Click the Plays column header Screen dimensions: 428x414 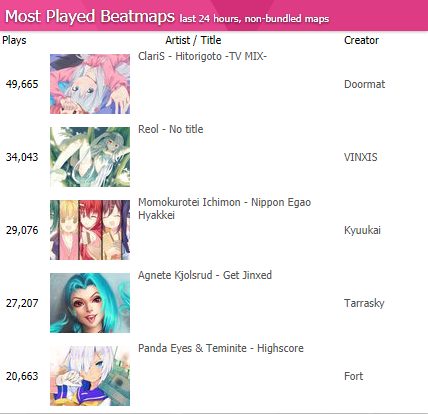point(14,40)
